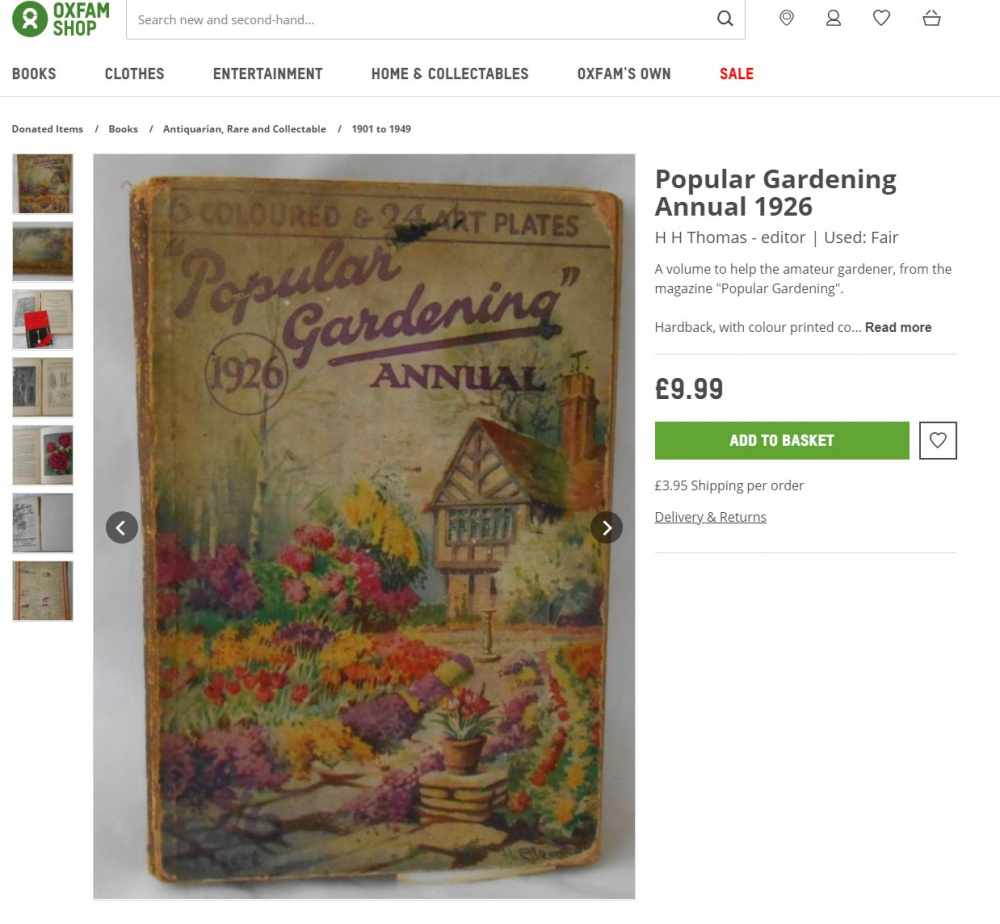Open the wishlist heart icon in header
Image resolution: width=1000 pixels, height=924 pixels.
881,18
